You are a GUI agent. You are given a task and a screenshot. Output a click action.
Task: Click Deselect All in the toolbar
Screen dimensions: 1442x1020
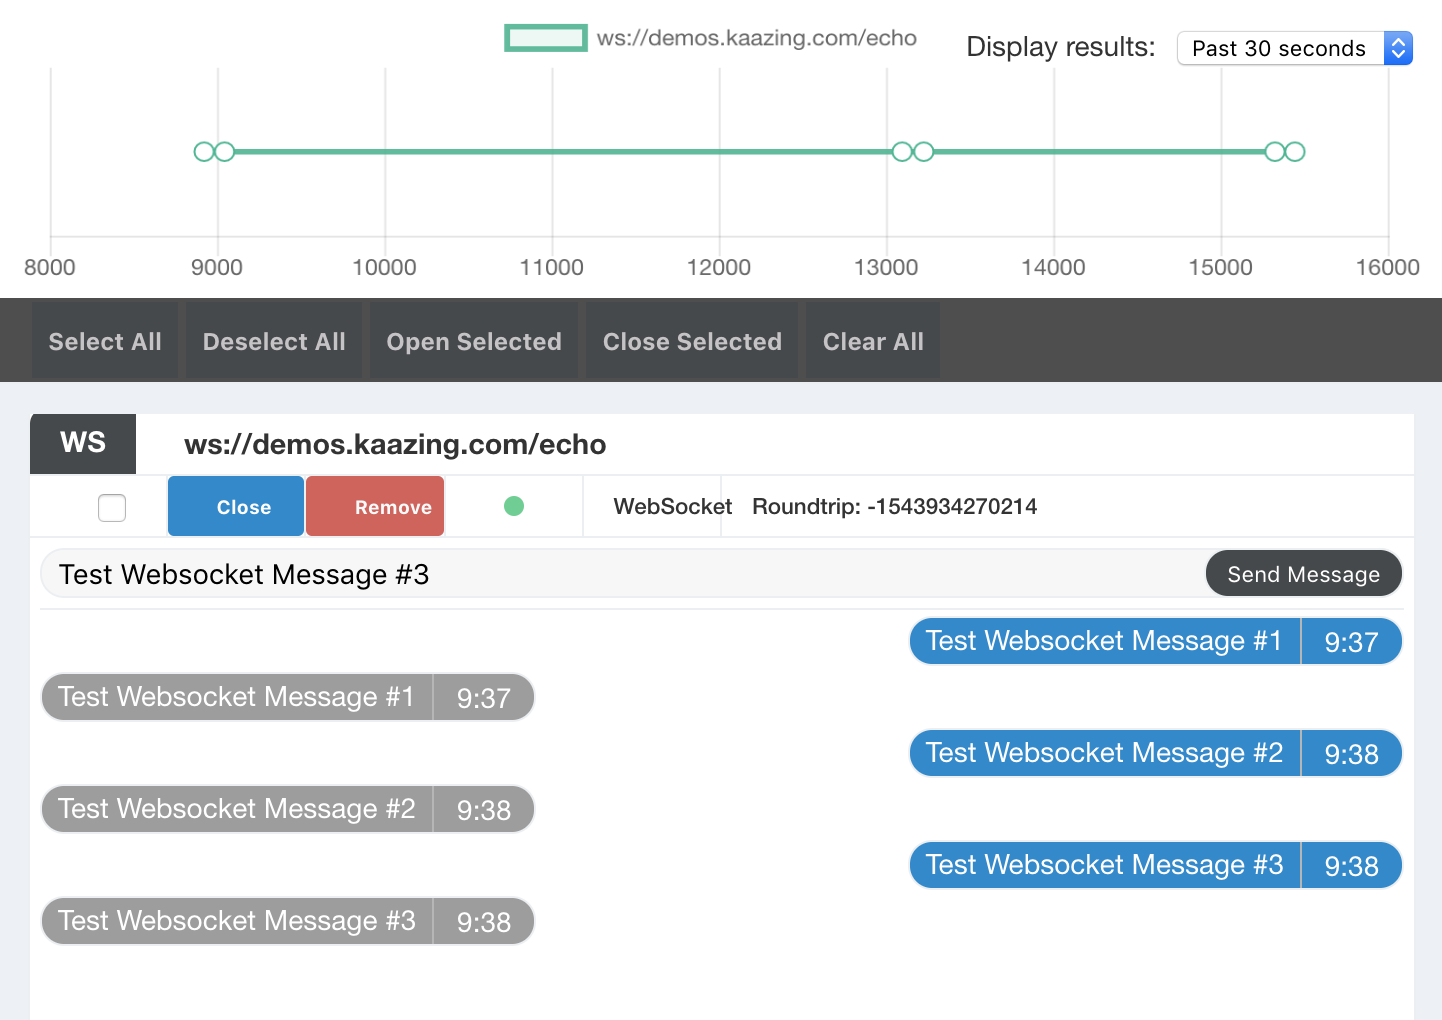tap(274, 341)
